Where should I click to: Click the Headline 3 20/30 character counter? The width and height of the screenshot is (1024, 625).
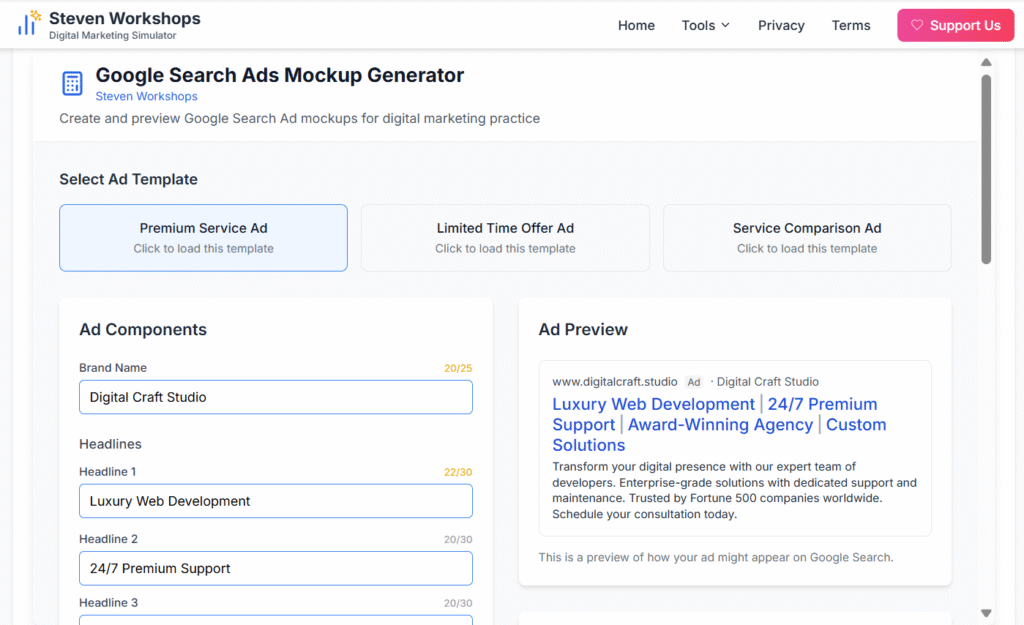(x=458, y=603)
